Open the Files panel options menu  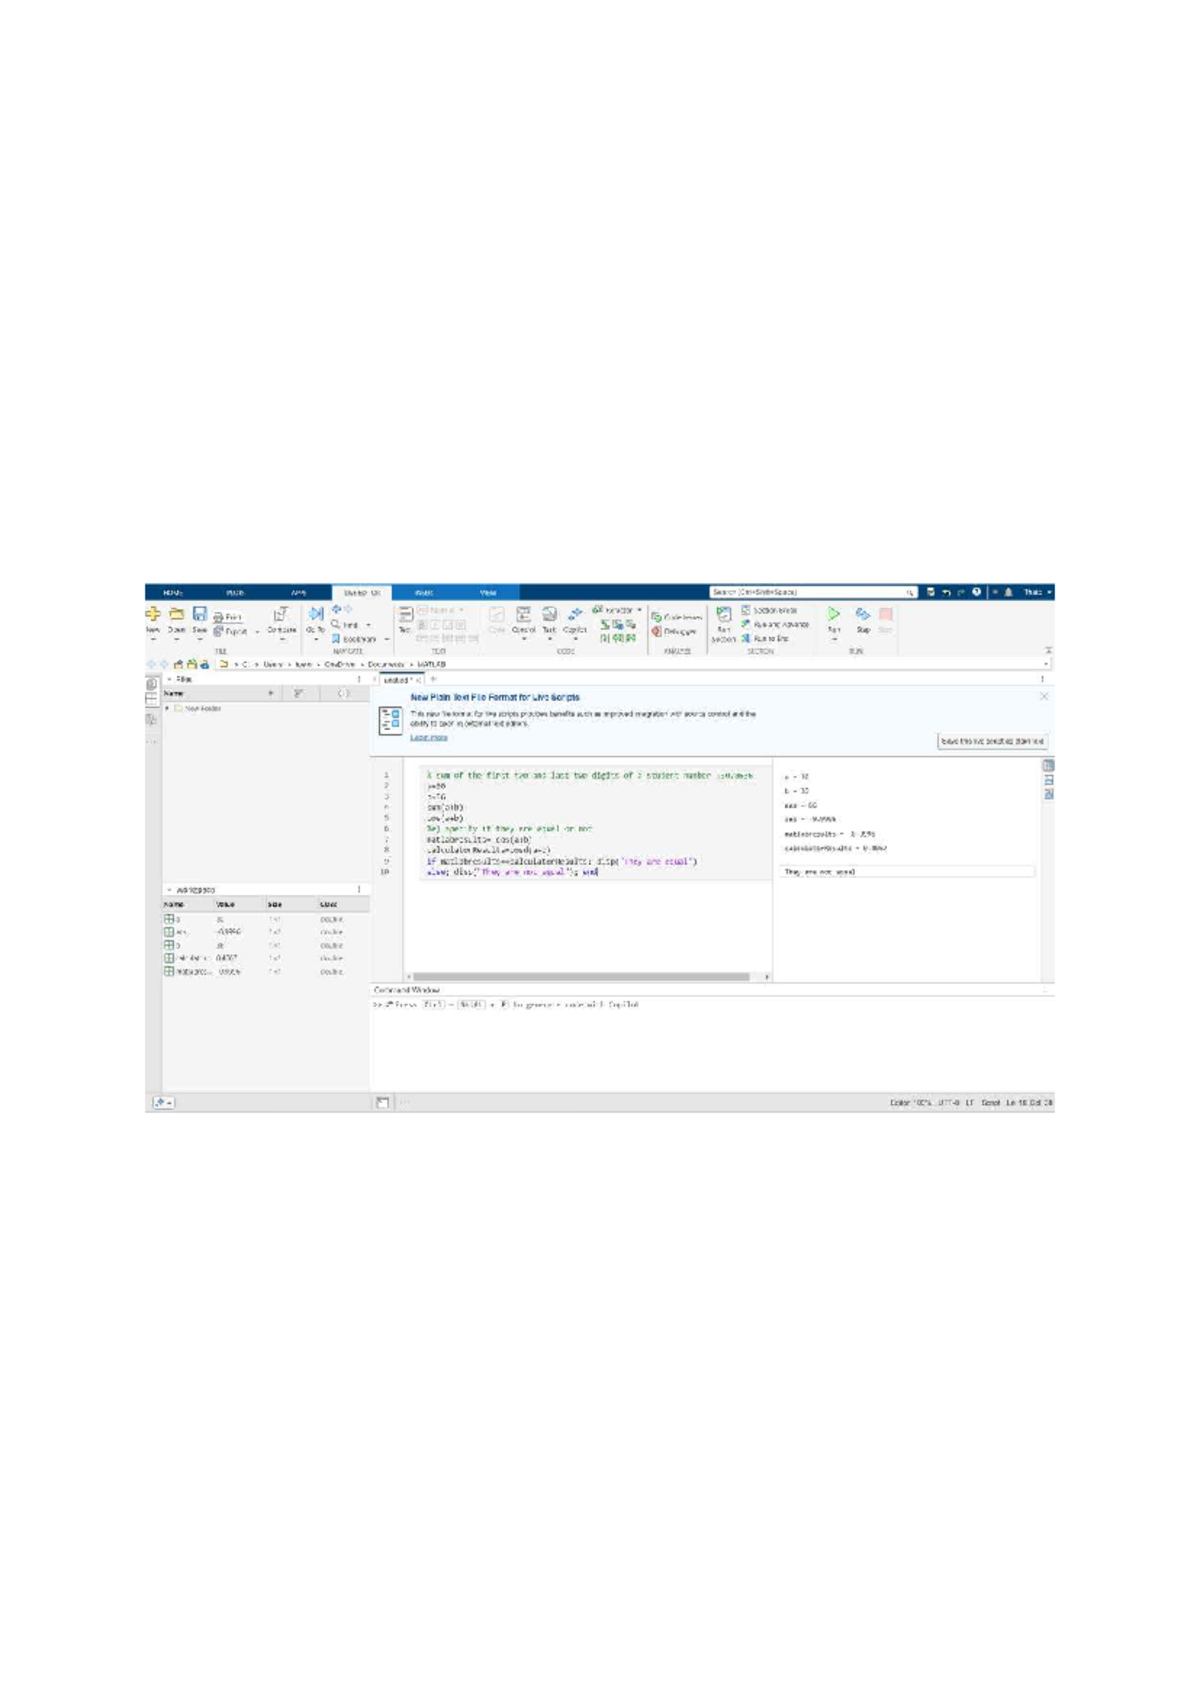pos(359,679)
